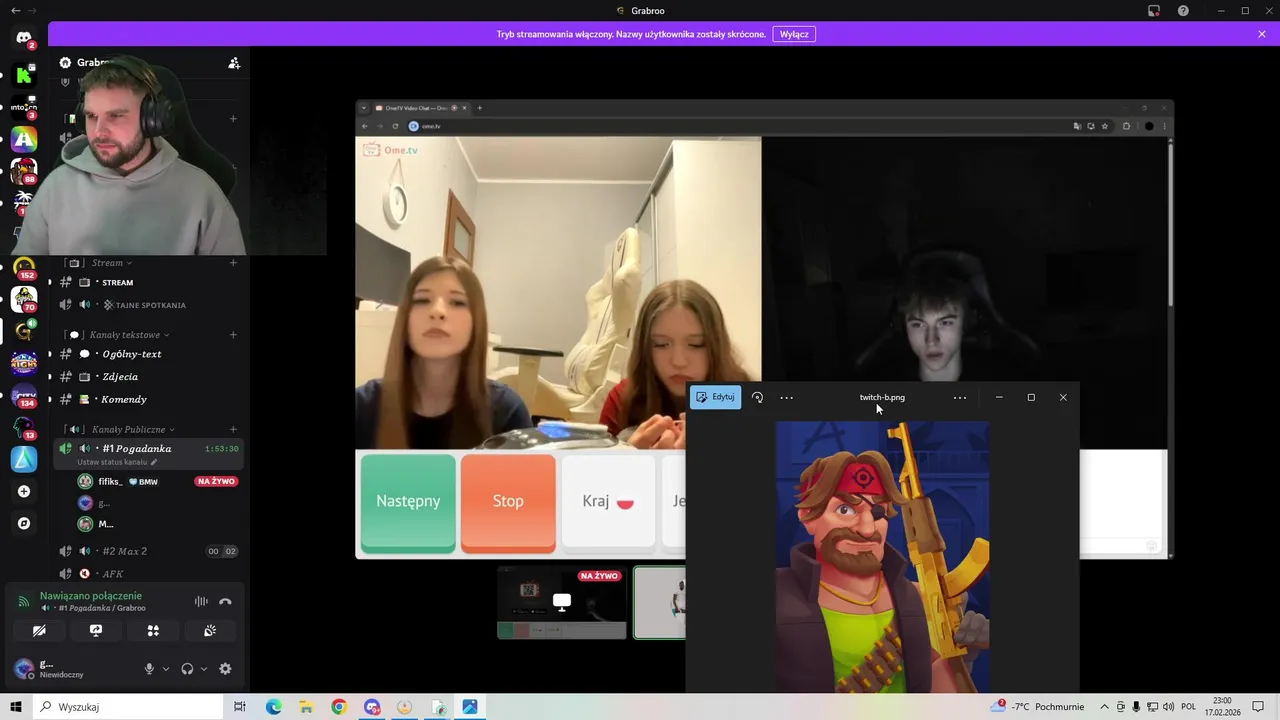The image size is (1280, 720).
Task: Mute the microphone
Action: tap(149, 669)
